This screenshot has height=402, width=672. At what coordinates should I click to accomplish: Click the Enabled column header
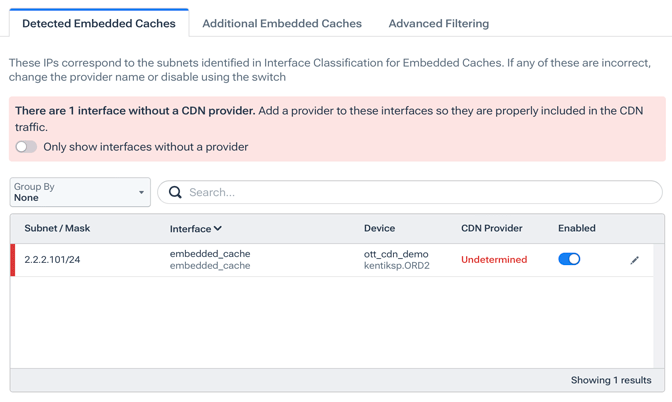576,229
